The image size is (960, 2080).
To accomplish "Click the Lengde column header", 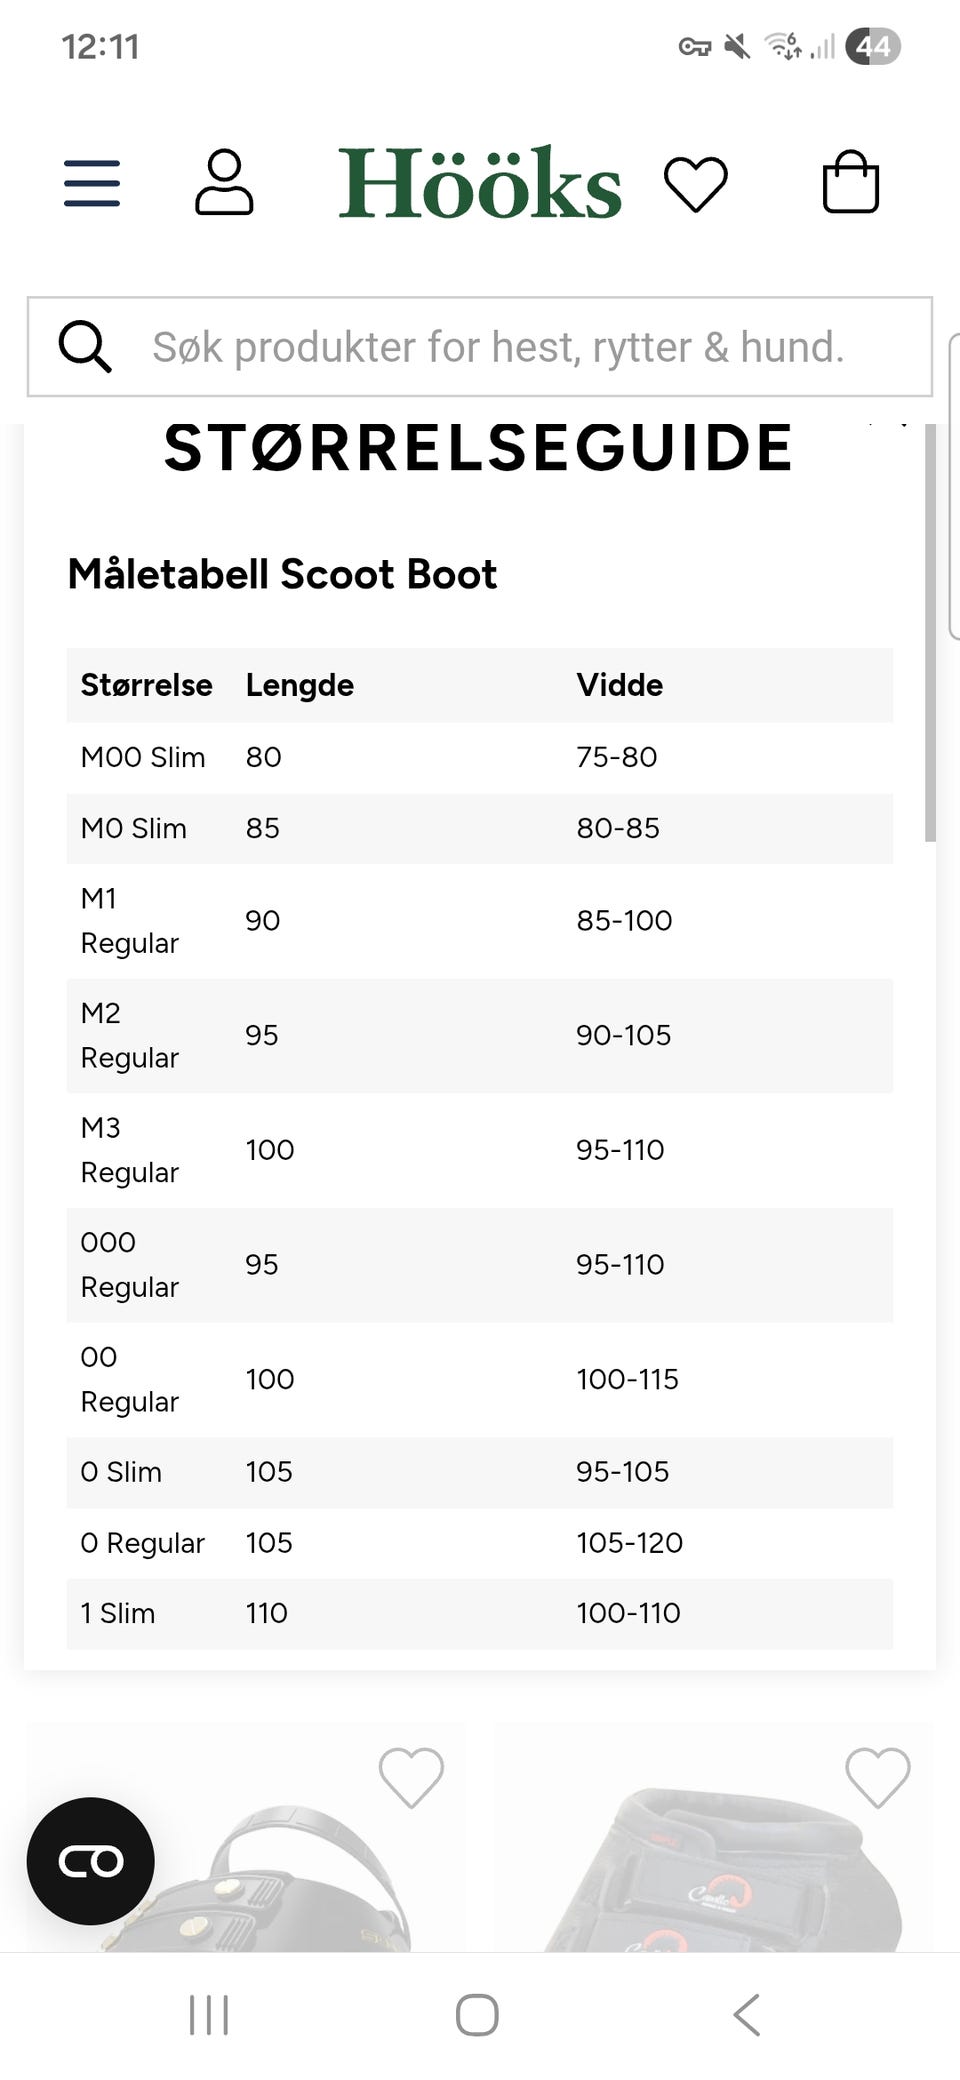I will (x=300, y=685).
